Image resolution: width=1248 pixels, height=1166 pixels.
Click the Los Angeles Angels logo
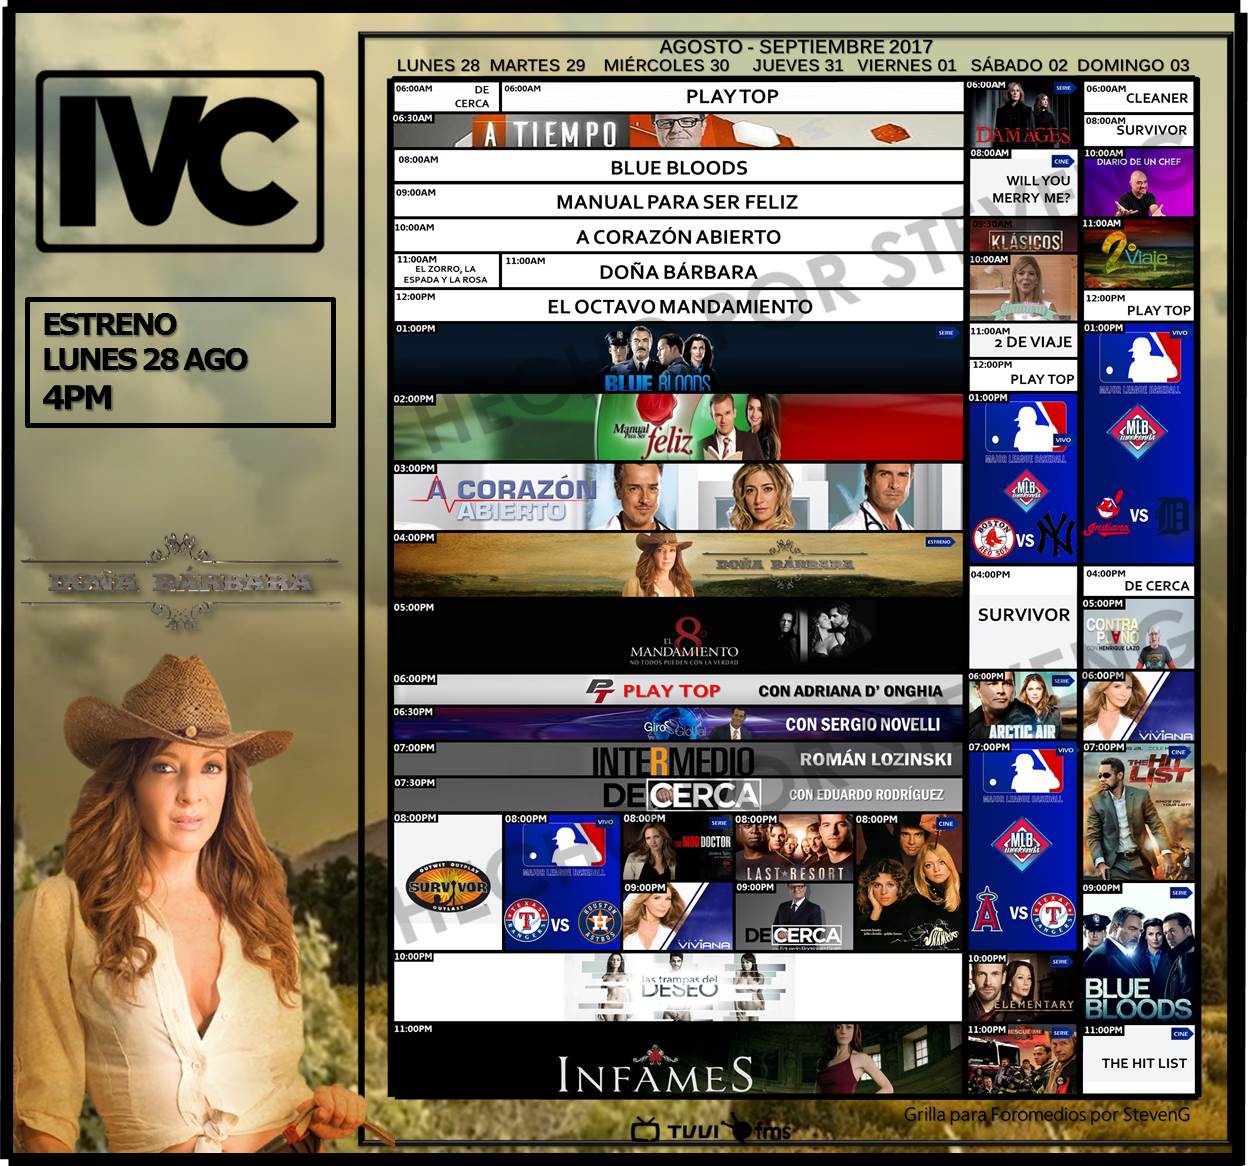988,911
